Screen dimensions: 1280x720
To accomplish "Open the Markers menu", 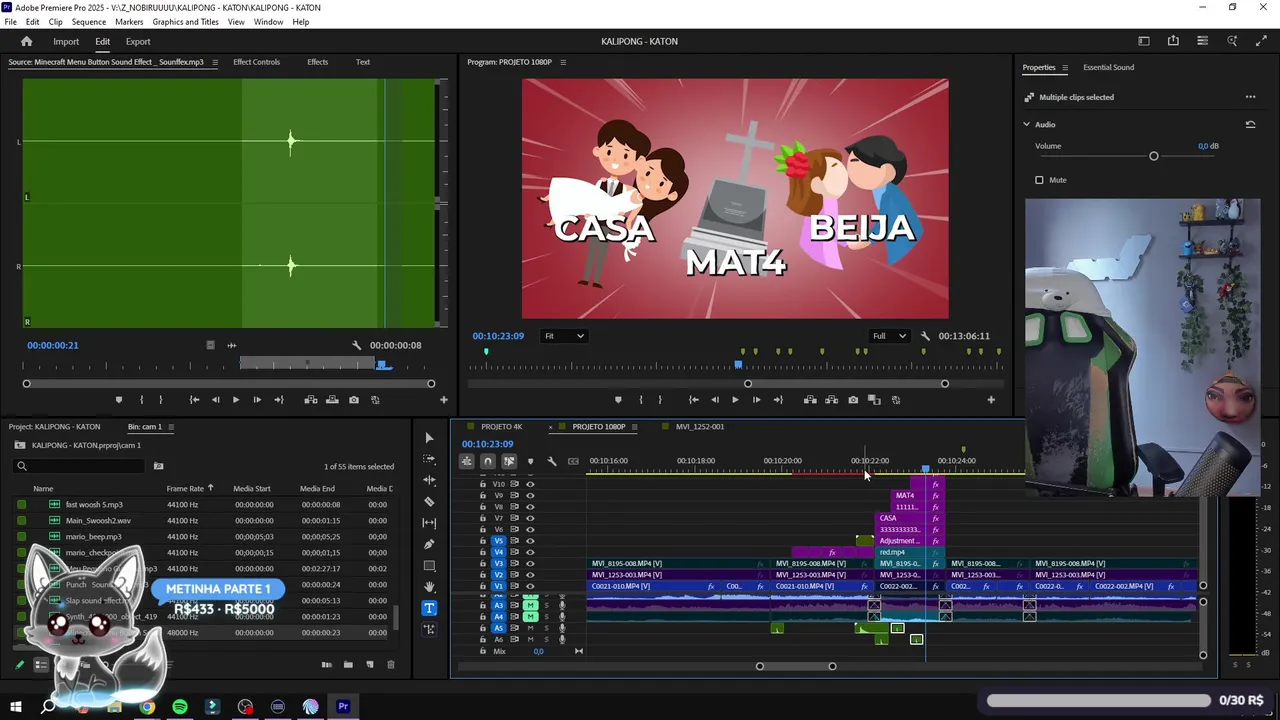I will 129,22.
